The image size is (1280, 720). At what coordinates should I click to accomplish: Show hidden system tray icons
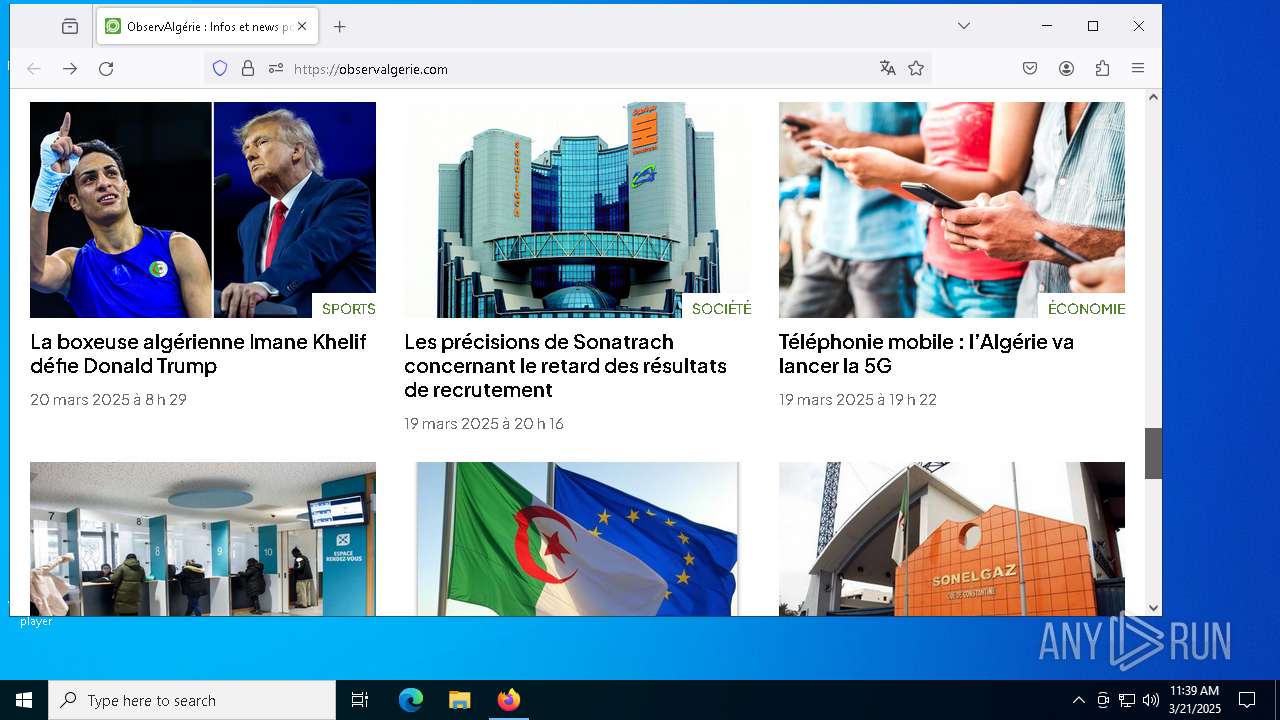click(x=1078, y=700)
